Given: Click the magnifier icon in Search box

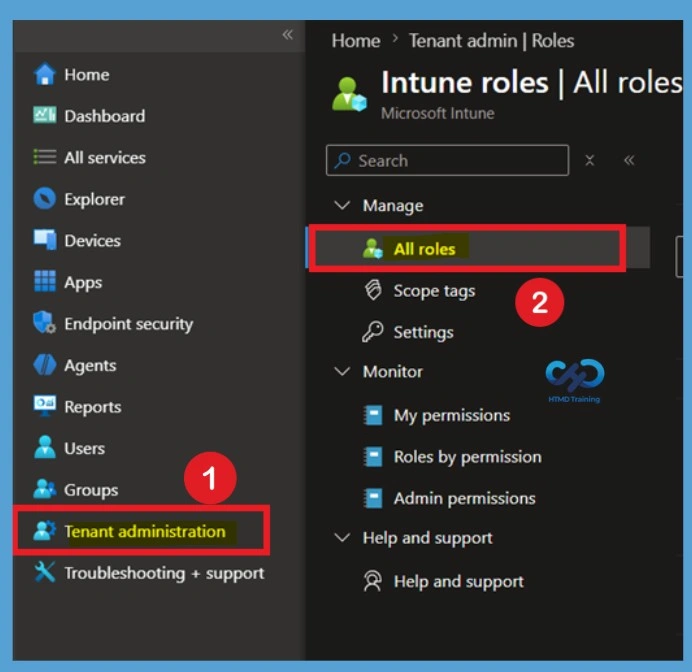Looking at the screenshot, I should (342, 160).
